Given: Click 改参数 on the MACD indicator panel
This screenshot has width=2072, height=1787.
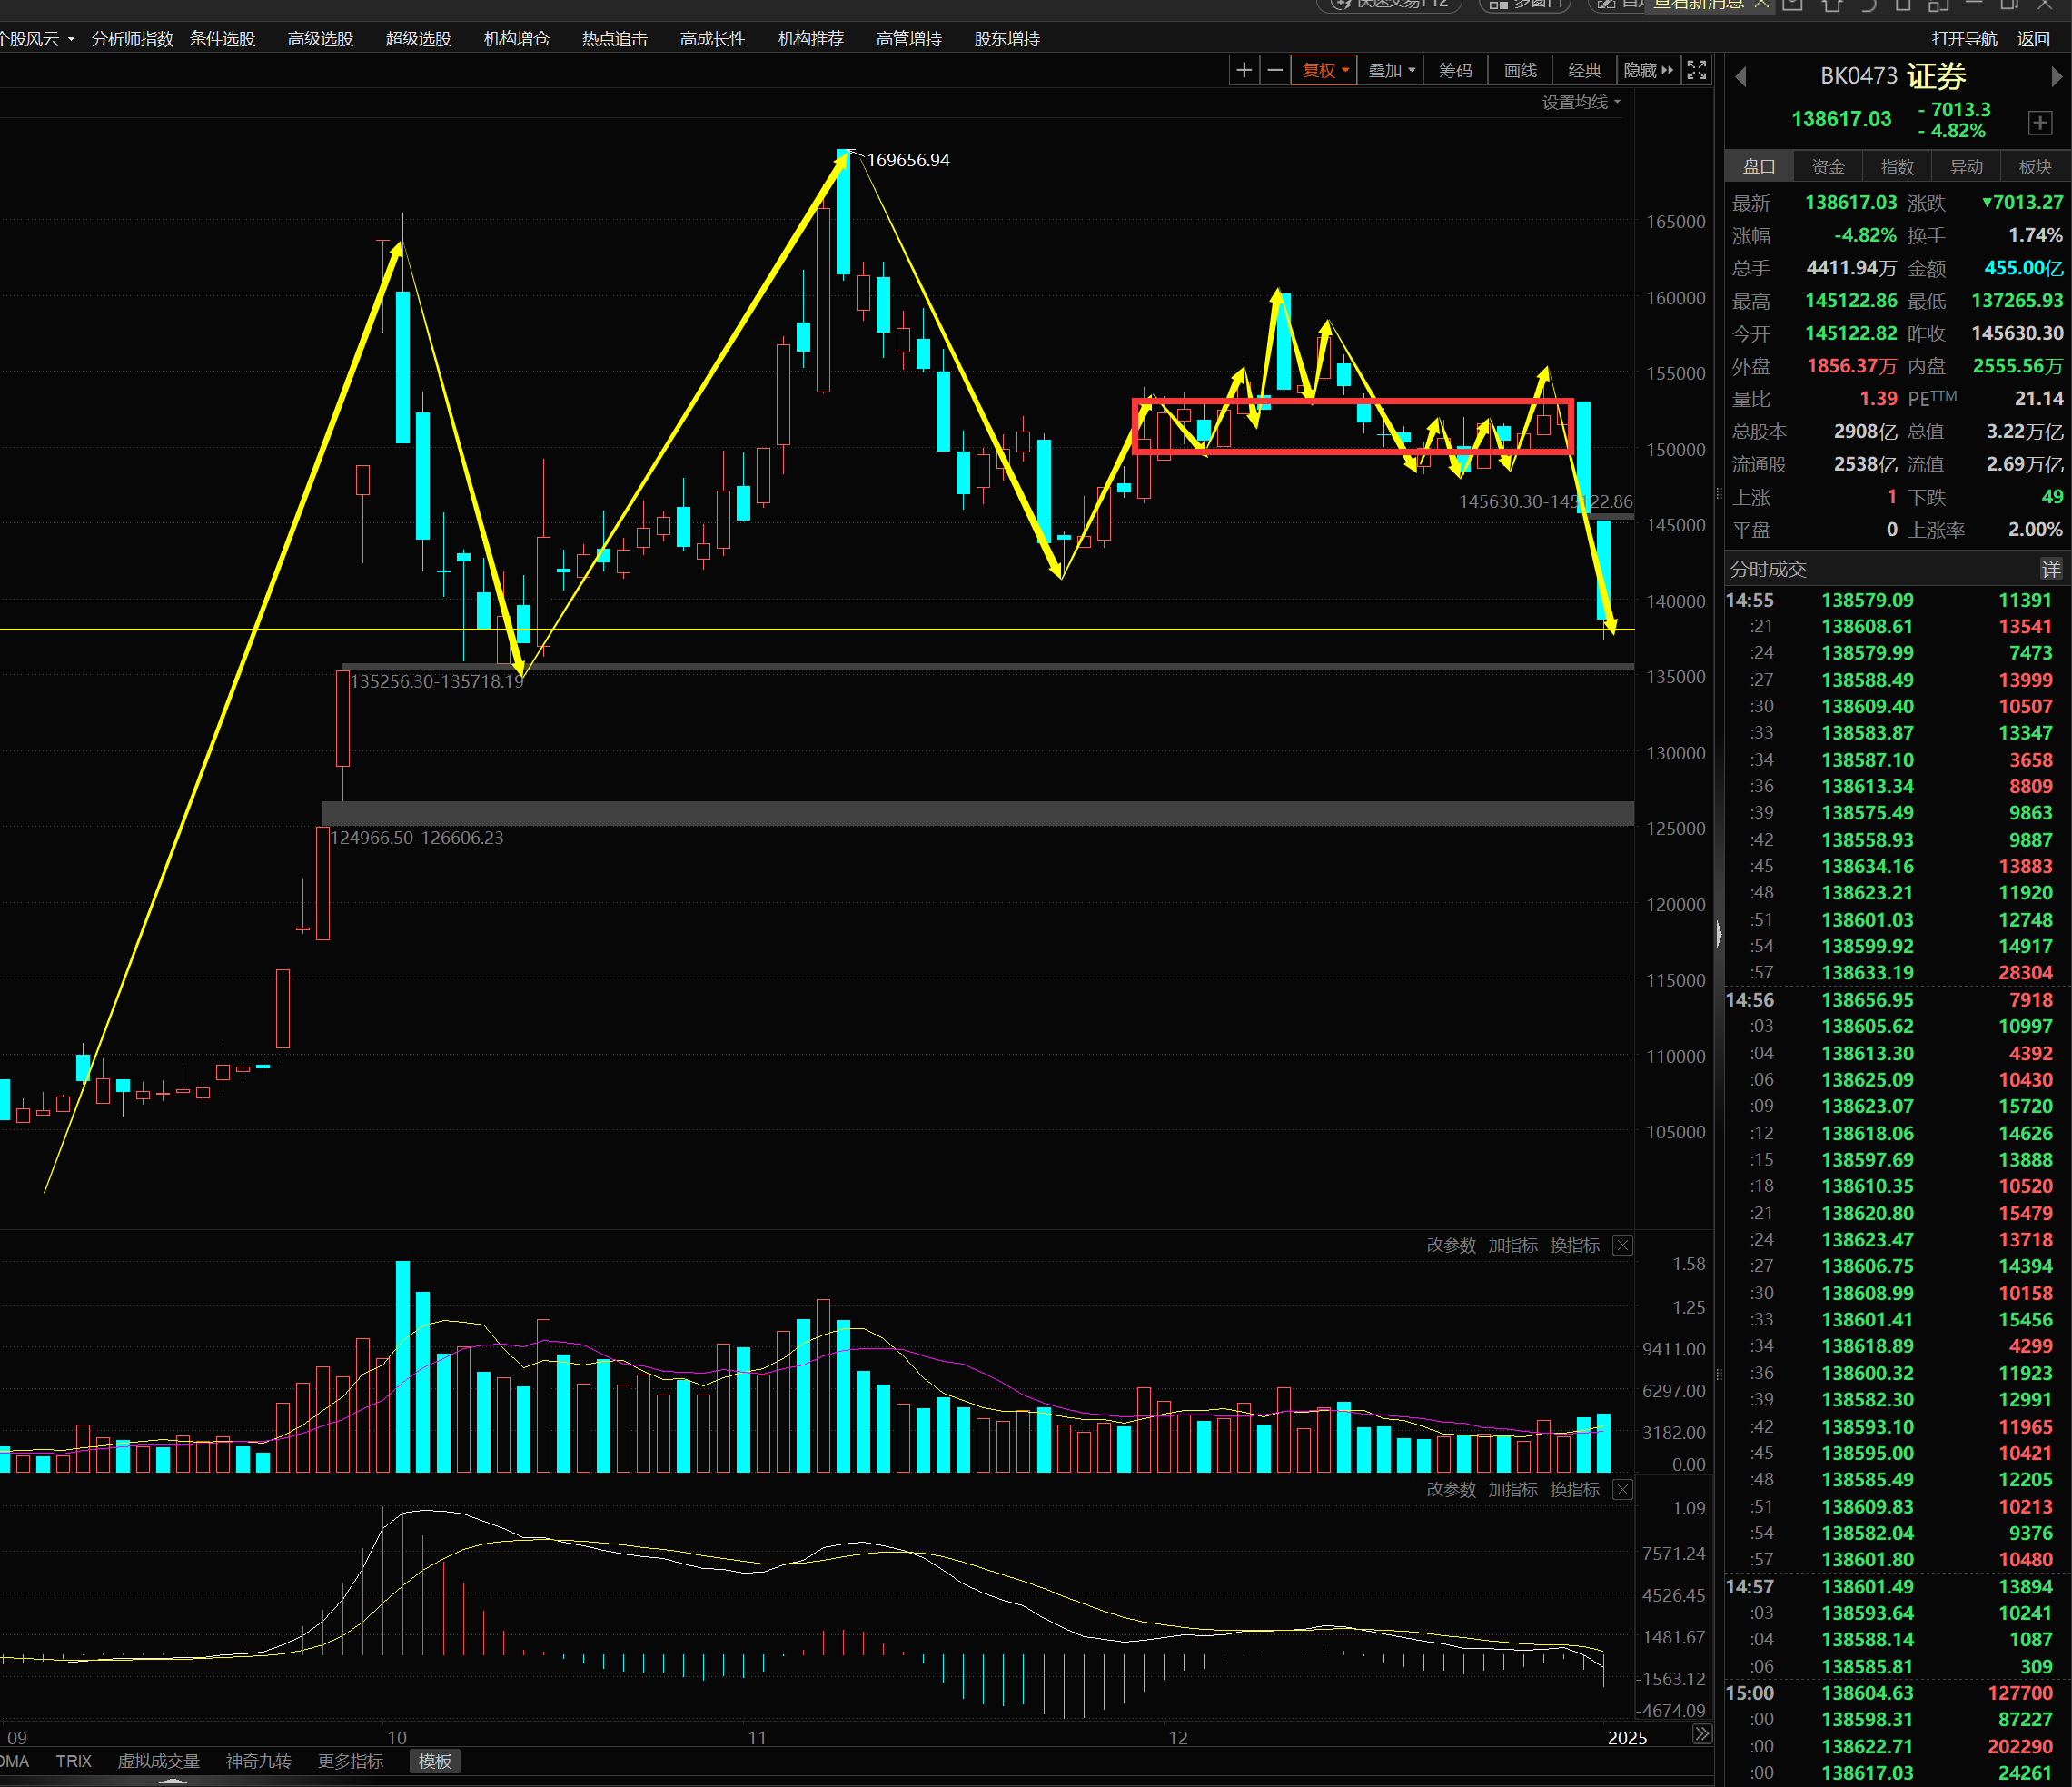Looking at the screenshot, I should coord(1450,1489).
